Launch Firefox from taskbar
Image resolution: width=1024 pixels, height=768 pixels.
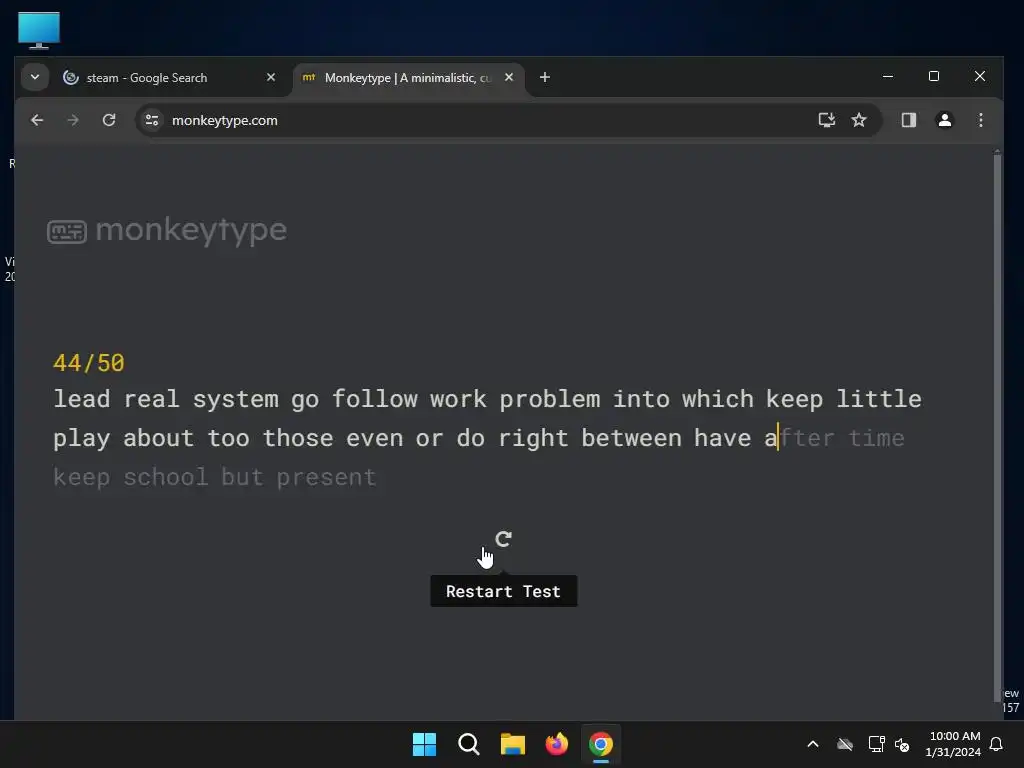(556, 744)
